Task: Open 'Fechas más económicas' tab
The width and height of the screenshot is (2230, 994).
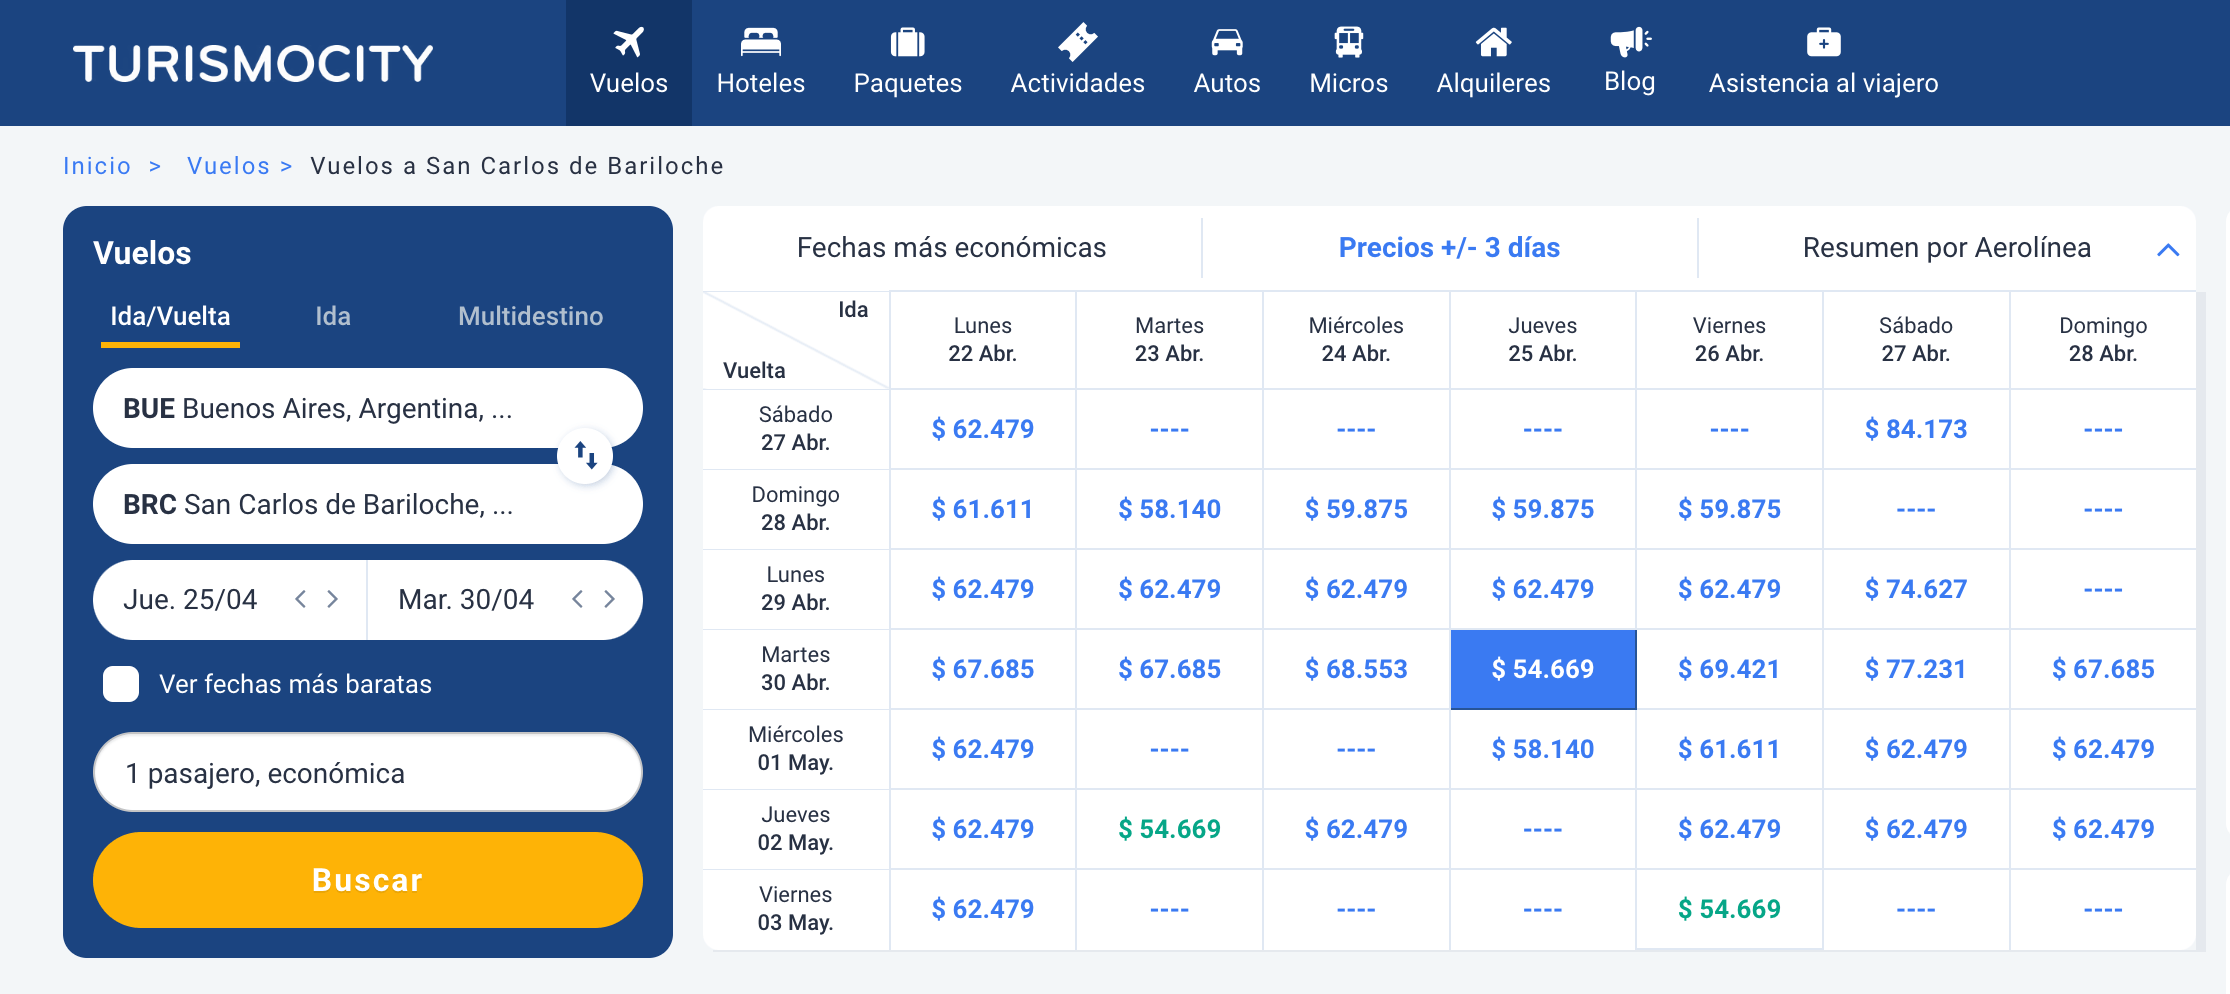Action: [x=951, y=248]
